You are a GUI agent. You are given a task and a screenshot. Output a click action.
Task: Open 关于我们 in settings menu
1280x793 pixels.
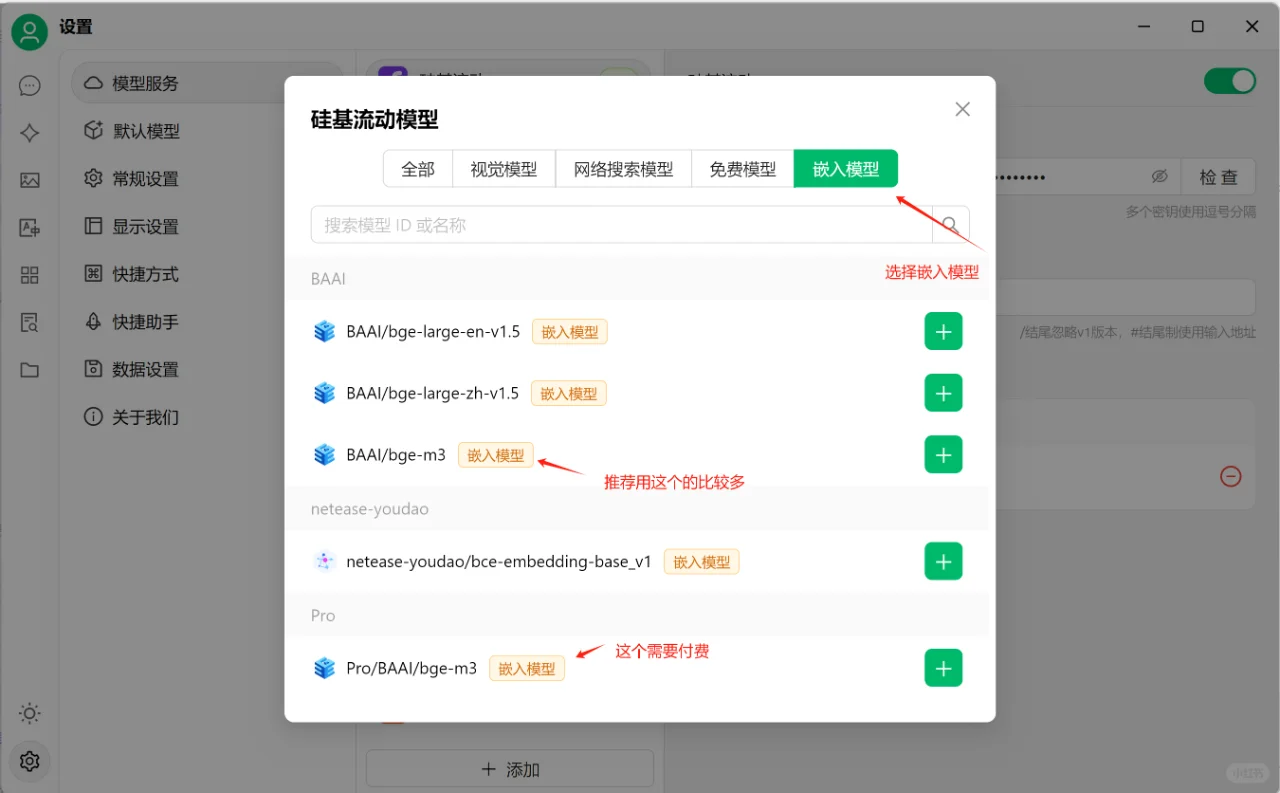(x=146, y=417)
